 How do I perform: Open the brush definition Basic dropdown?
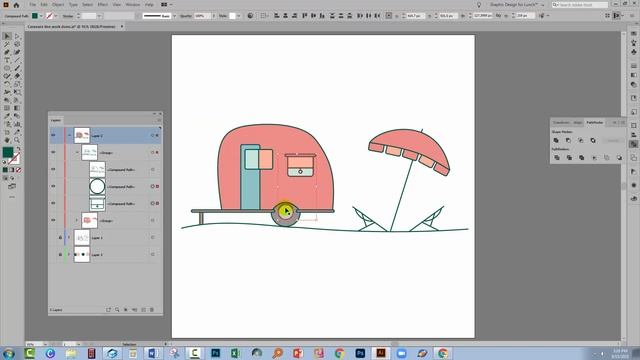pos(175,16)
